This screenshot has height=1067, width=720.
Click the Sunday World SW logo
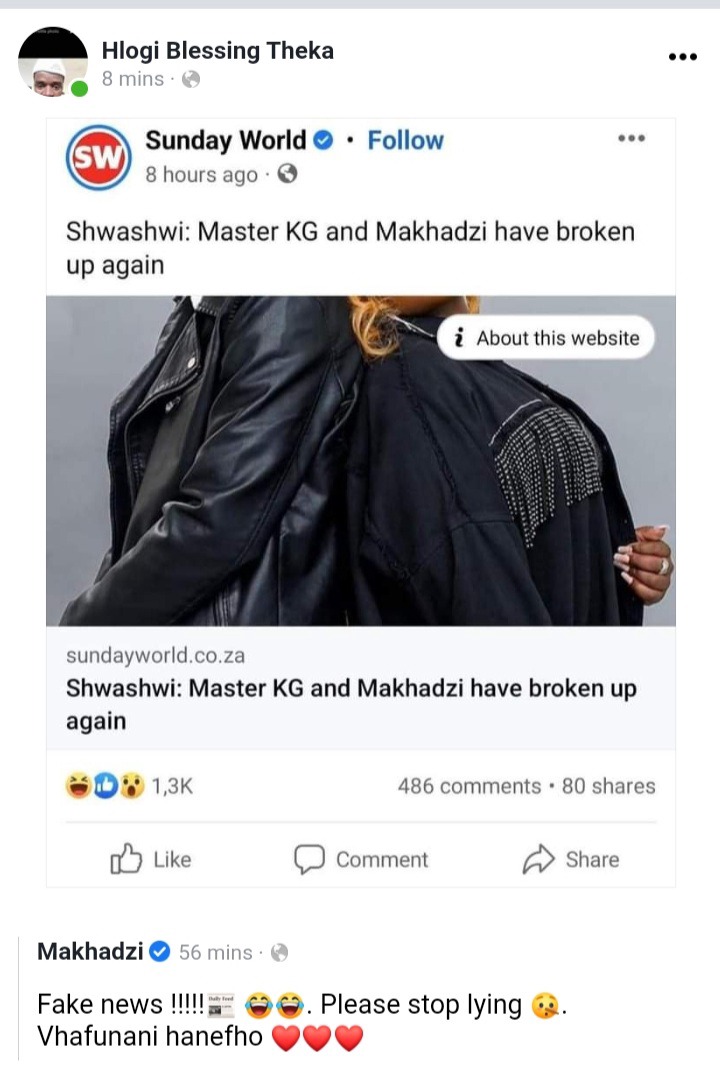coord(99,157)
